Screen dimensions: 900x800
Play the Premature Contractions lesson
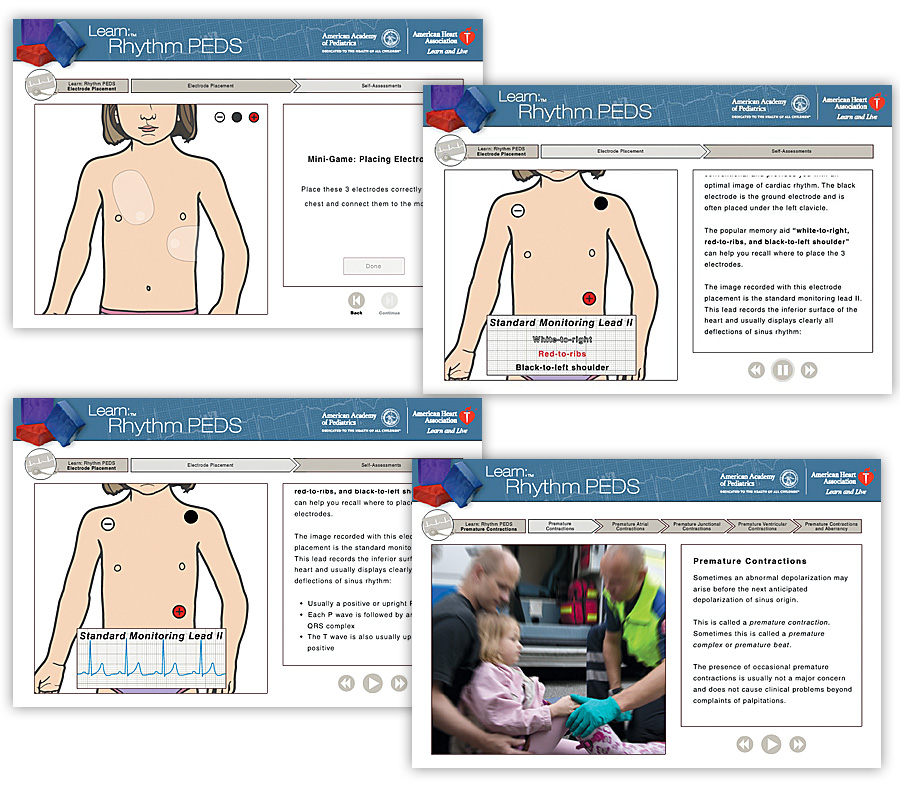771,744
